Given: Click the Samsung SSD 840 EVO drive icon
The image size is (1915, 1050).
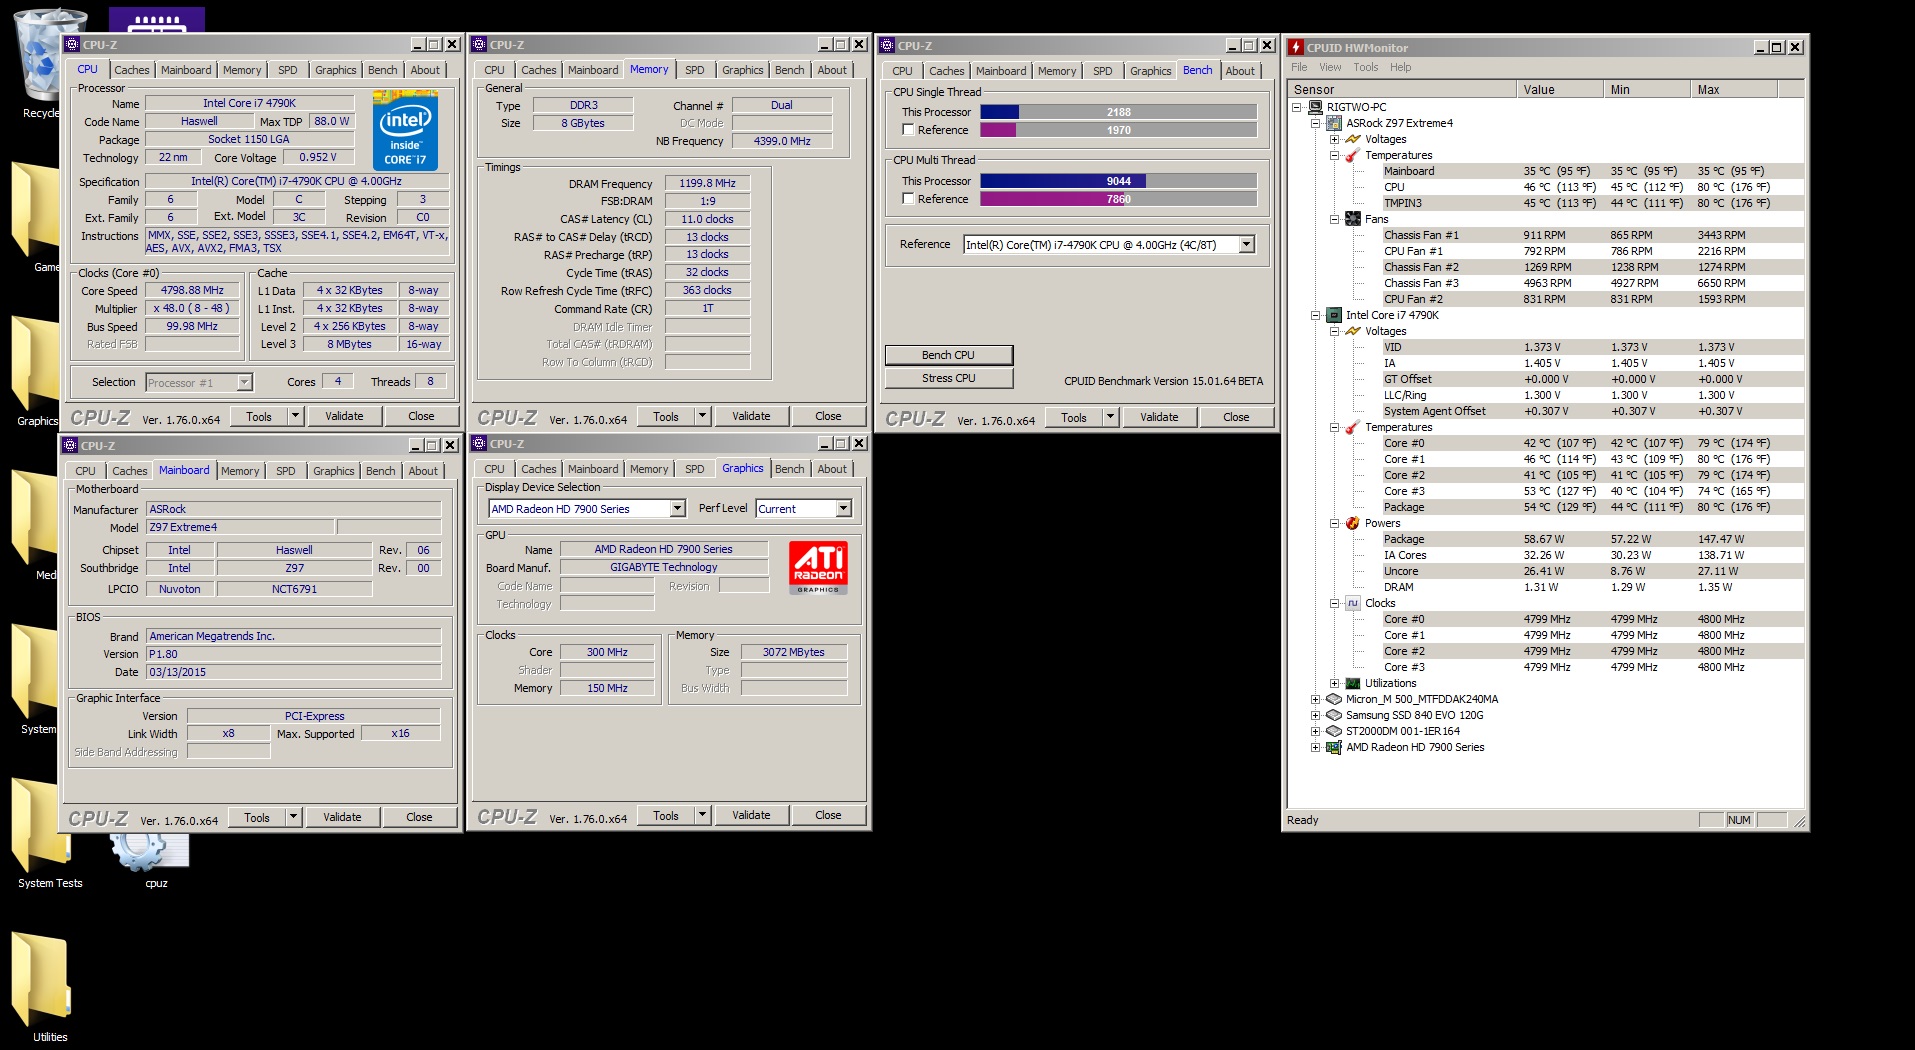Looking at the screenshot, I should [x=1334, y=715].
